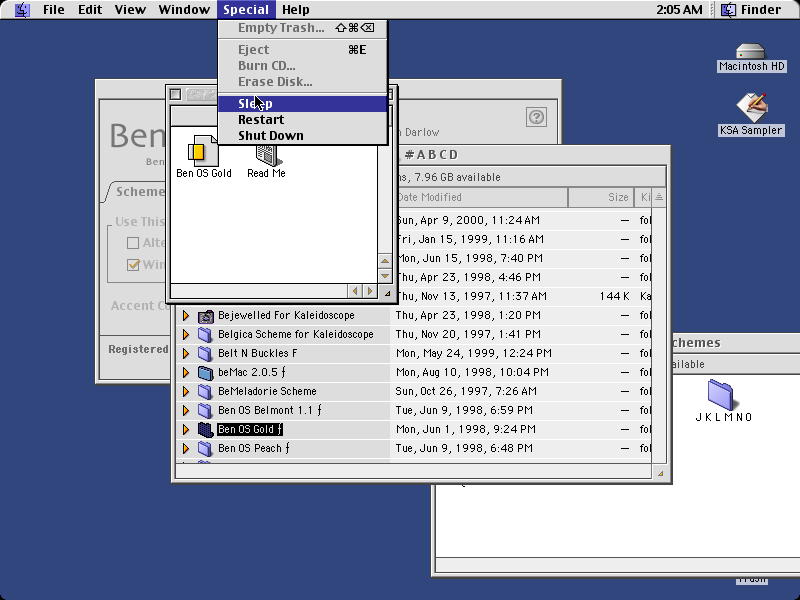Expand the Ben OS Belmont 1.1 folder
The image size is (800, 600).
point(186,411)
